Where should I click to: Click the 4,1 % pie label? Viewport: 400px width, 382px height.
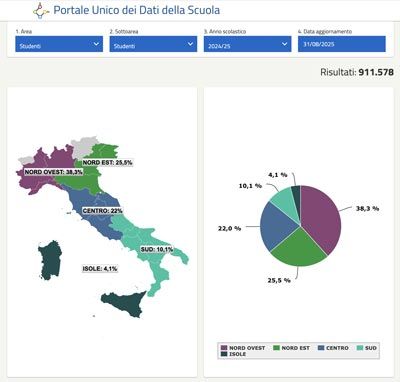coord(278,175)
